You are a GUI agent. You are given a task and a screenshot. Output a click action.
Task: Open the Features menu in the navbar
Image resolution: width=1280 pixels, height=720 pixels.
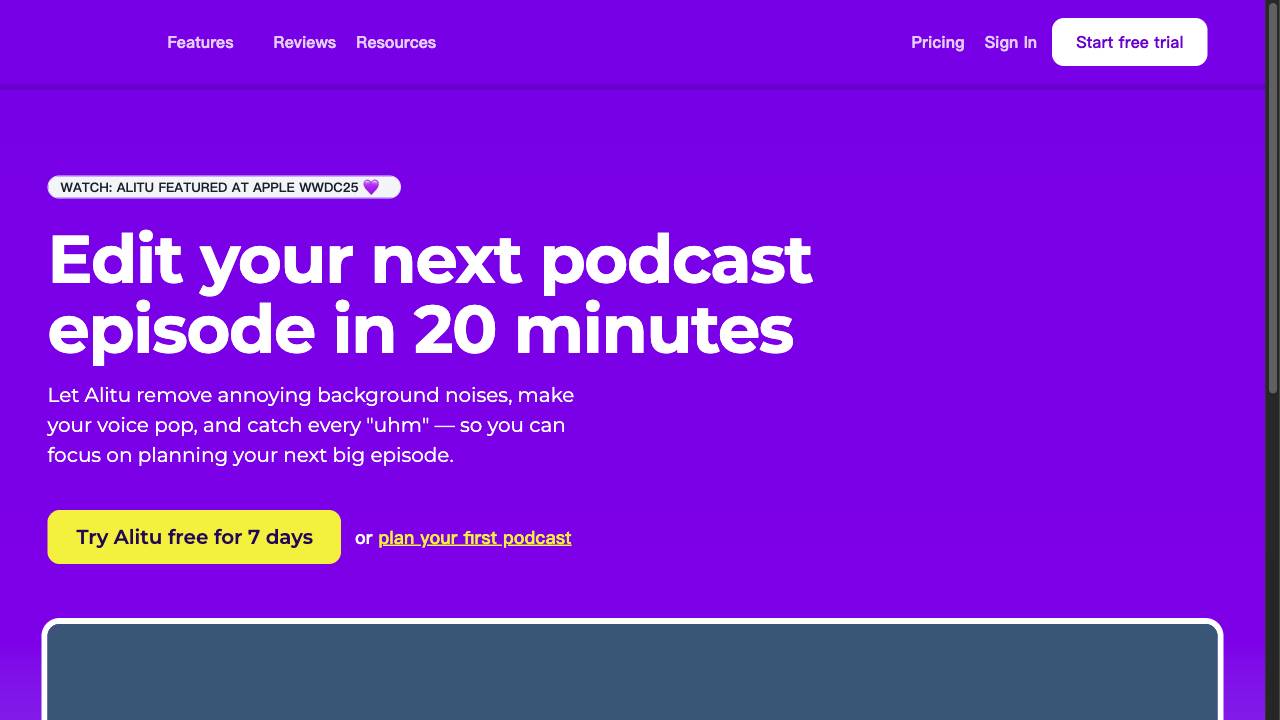pos(200,42)
